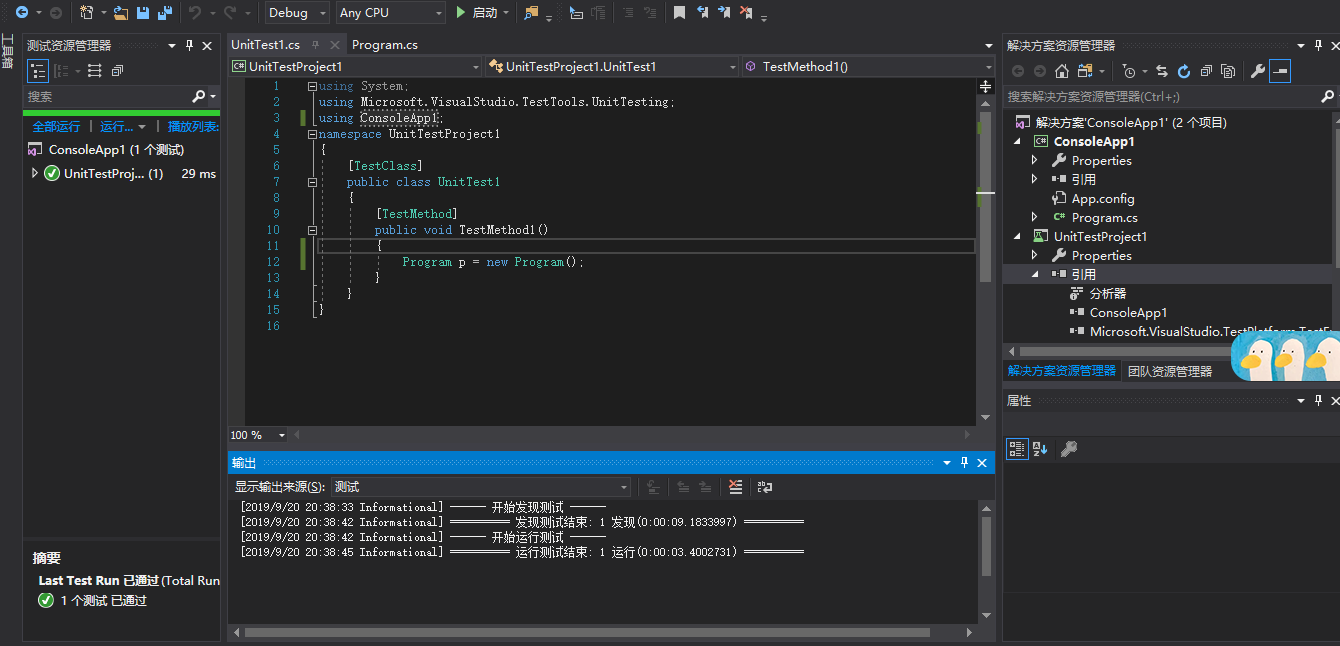1340x646 pixels.
Task: Click 播放列表 link in Test Explorer
Action: pos(193,127)
